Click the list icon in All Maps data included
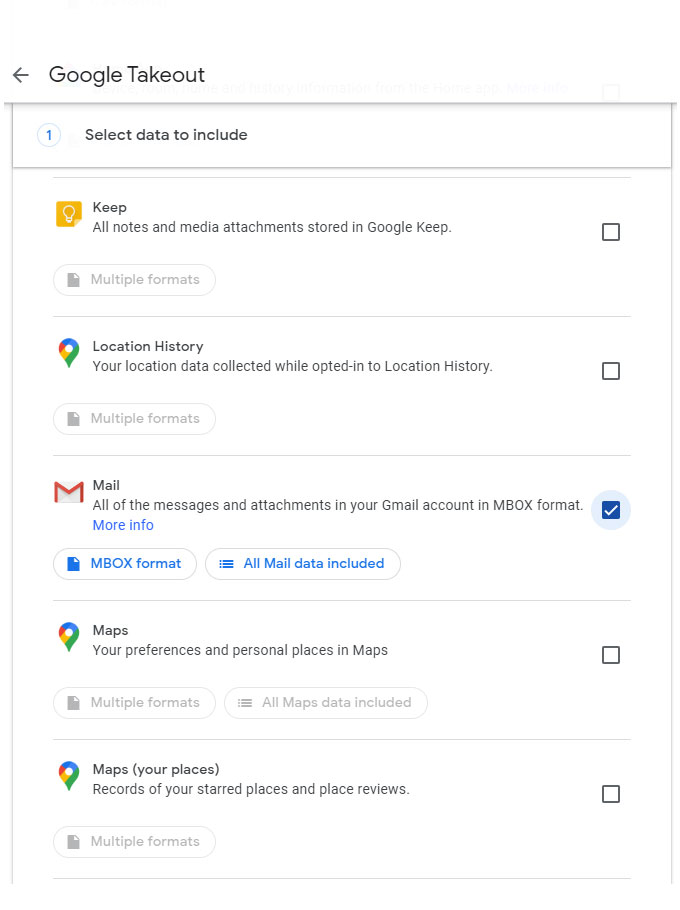The width and height of the screenshot is (680, 910). pyautogui.click(x=245, y=702)
